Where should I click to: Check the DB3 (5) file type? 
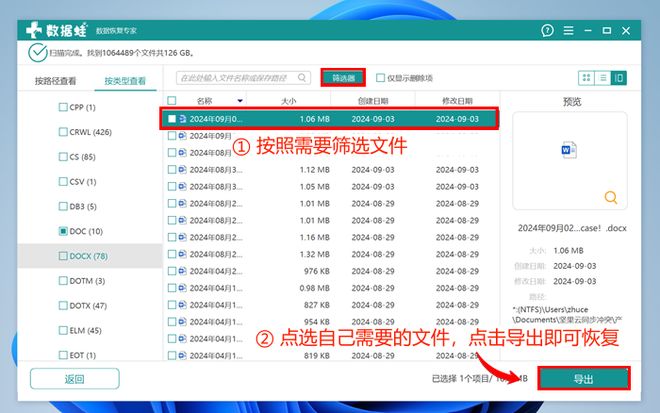coord(63,206)
